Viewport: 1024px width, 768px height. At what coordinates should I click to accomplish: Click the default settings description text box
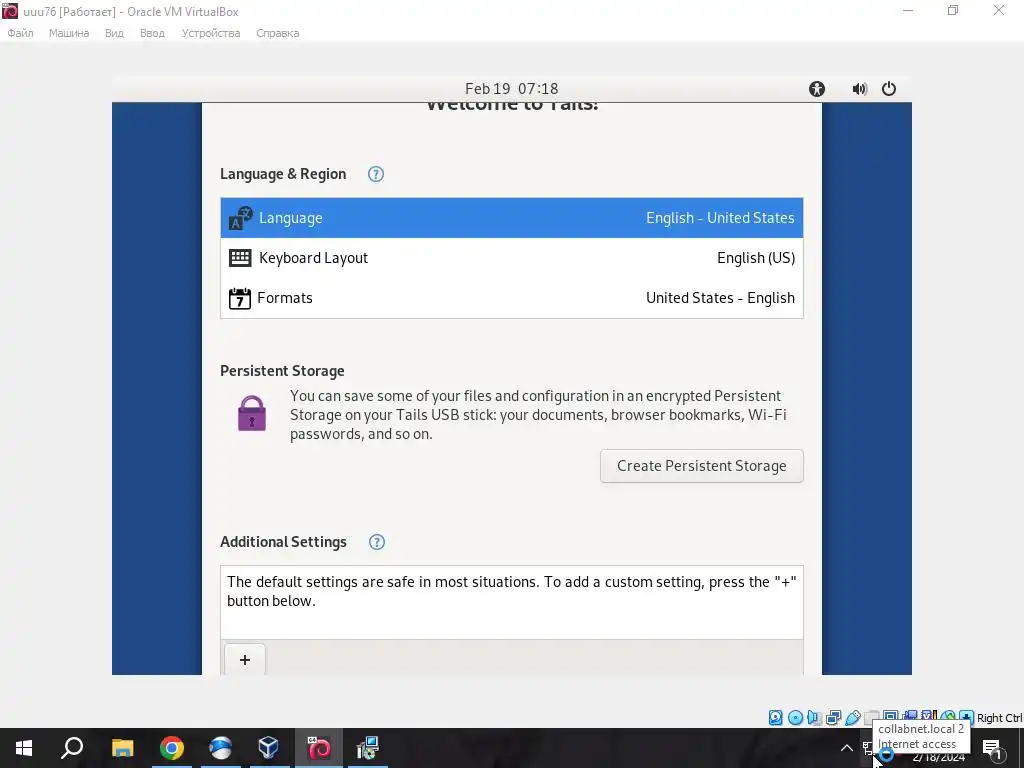click(x=511, y=602)
